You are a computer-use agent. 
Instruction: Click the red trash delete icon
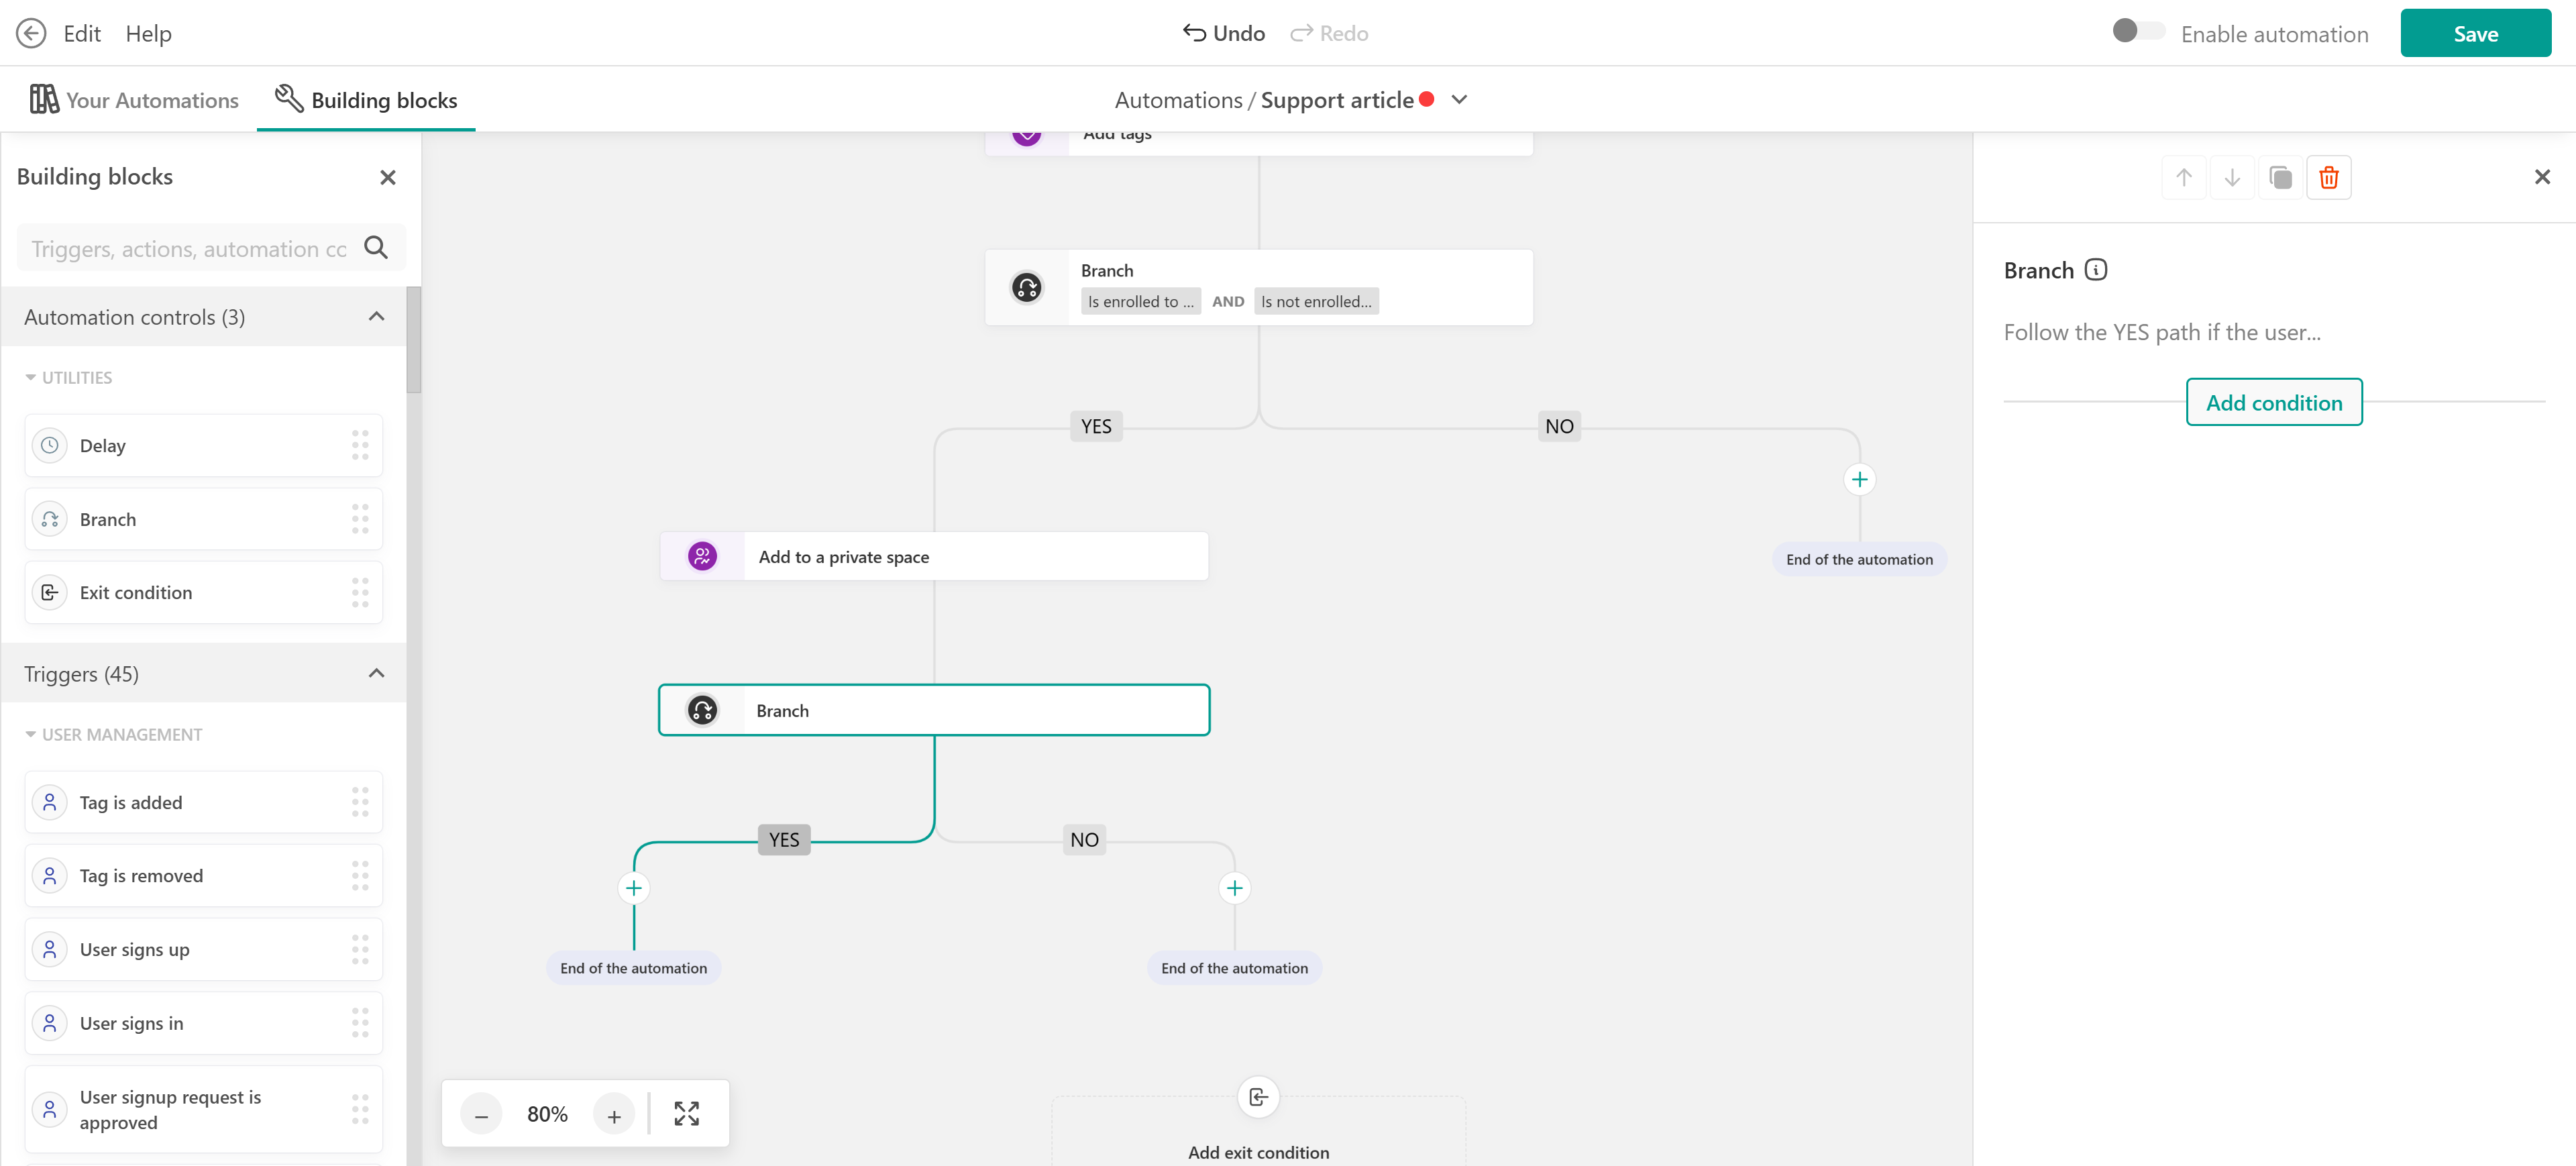pyautogui.click(x=2328, y=178)
